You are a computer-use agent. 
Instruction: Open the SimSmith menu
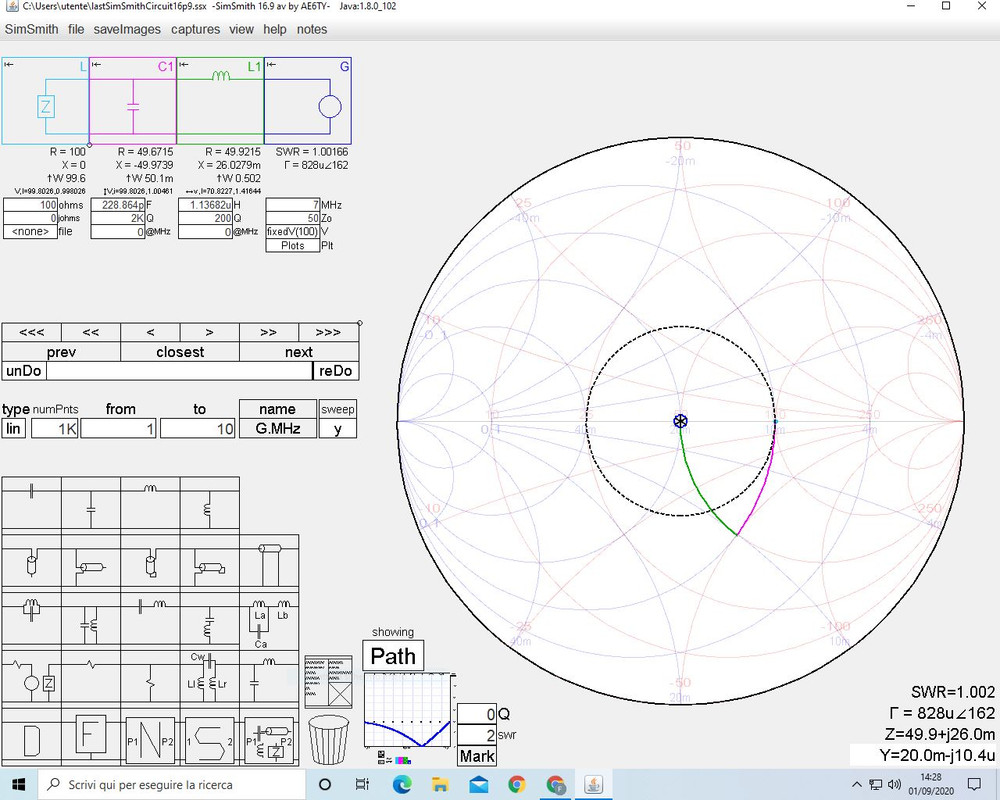click(31, 29)
